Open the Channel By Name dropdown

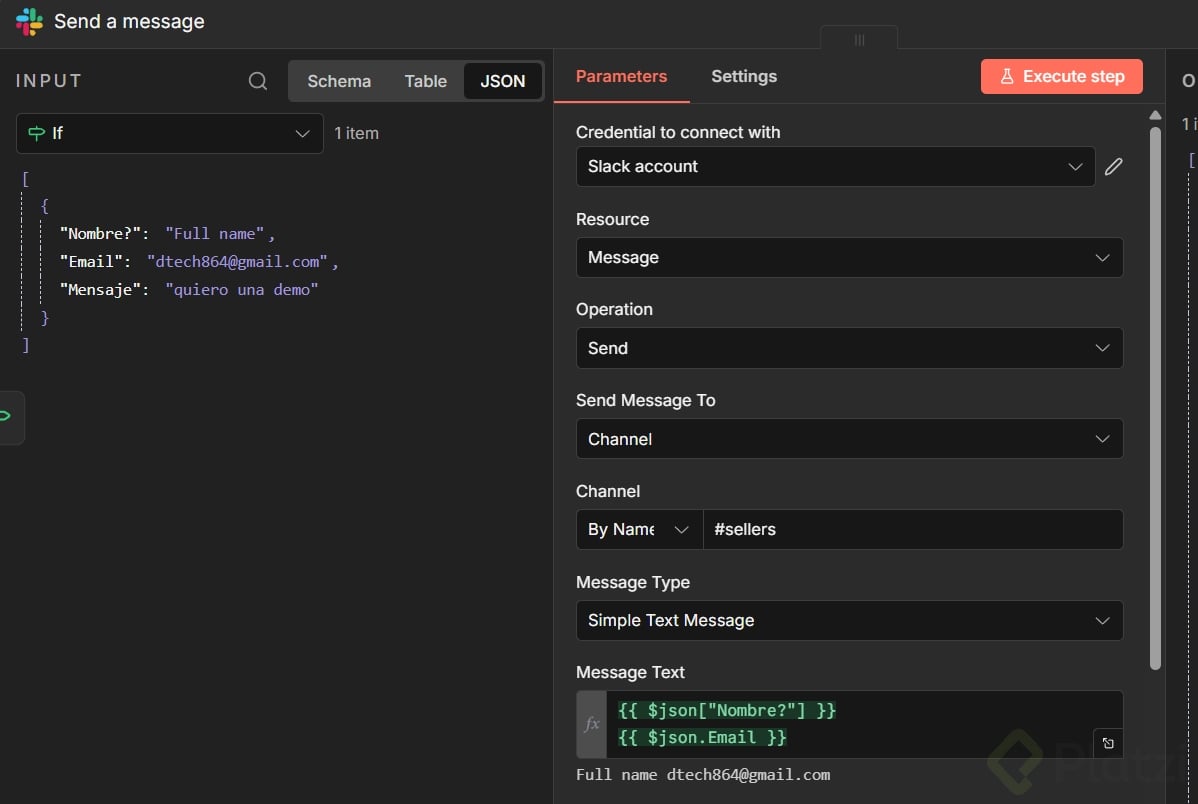(x=639, y=530)
